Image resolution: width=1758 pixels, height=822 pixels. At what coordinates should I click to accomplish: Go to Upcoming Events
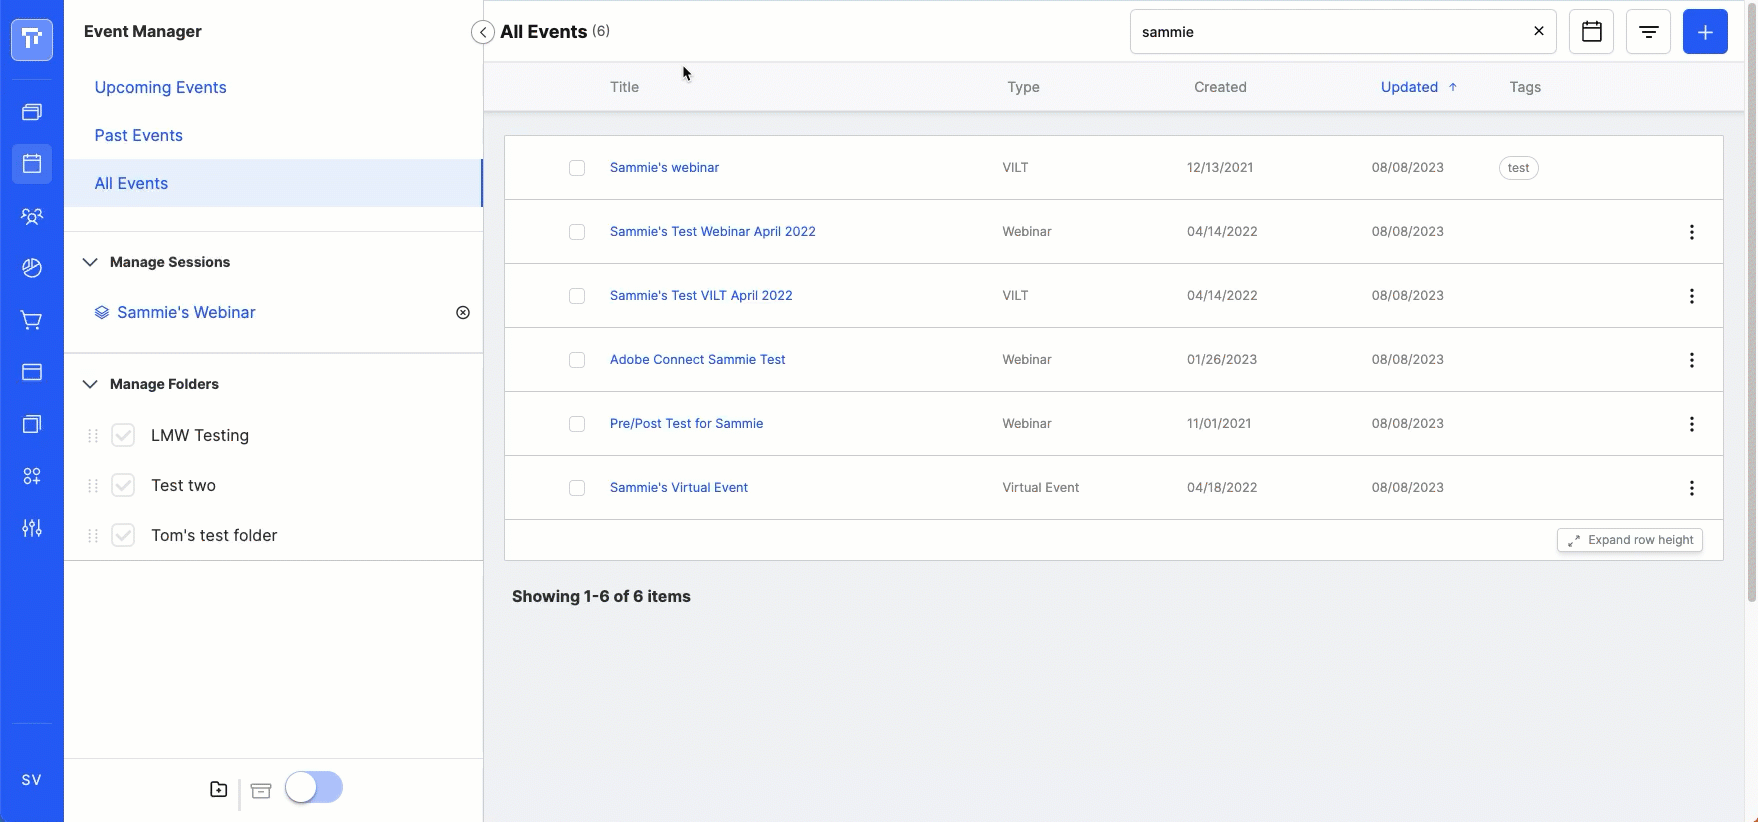point(160,87)
